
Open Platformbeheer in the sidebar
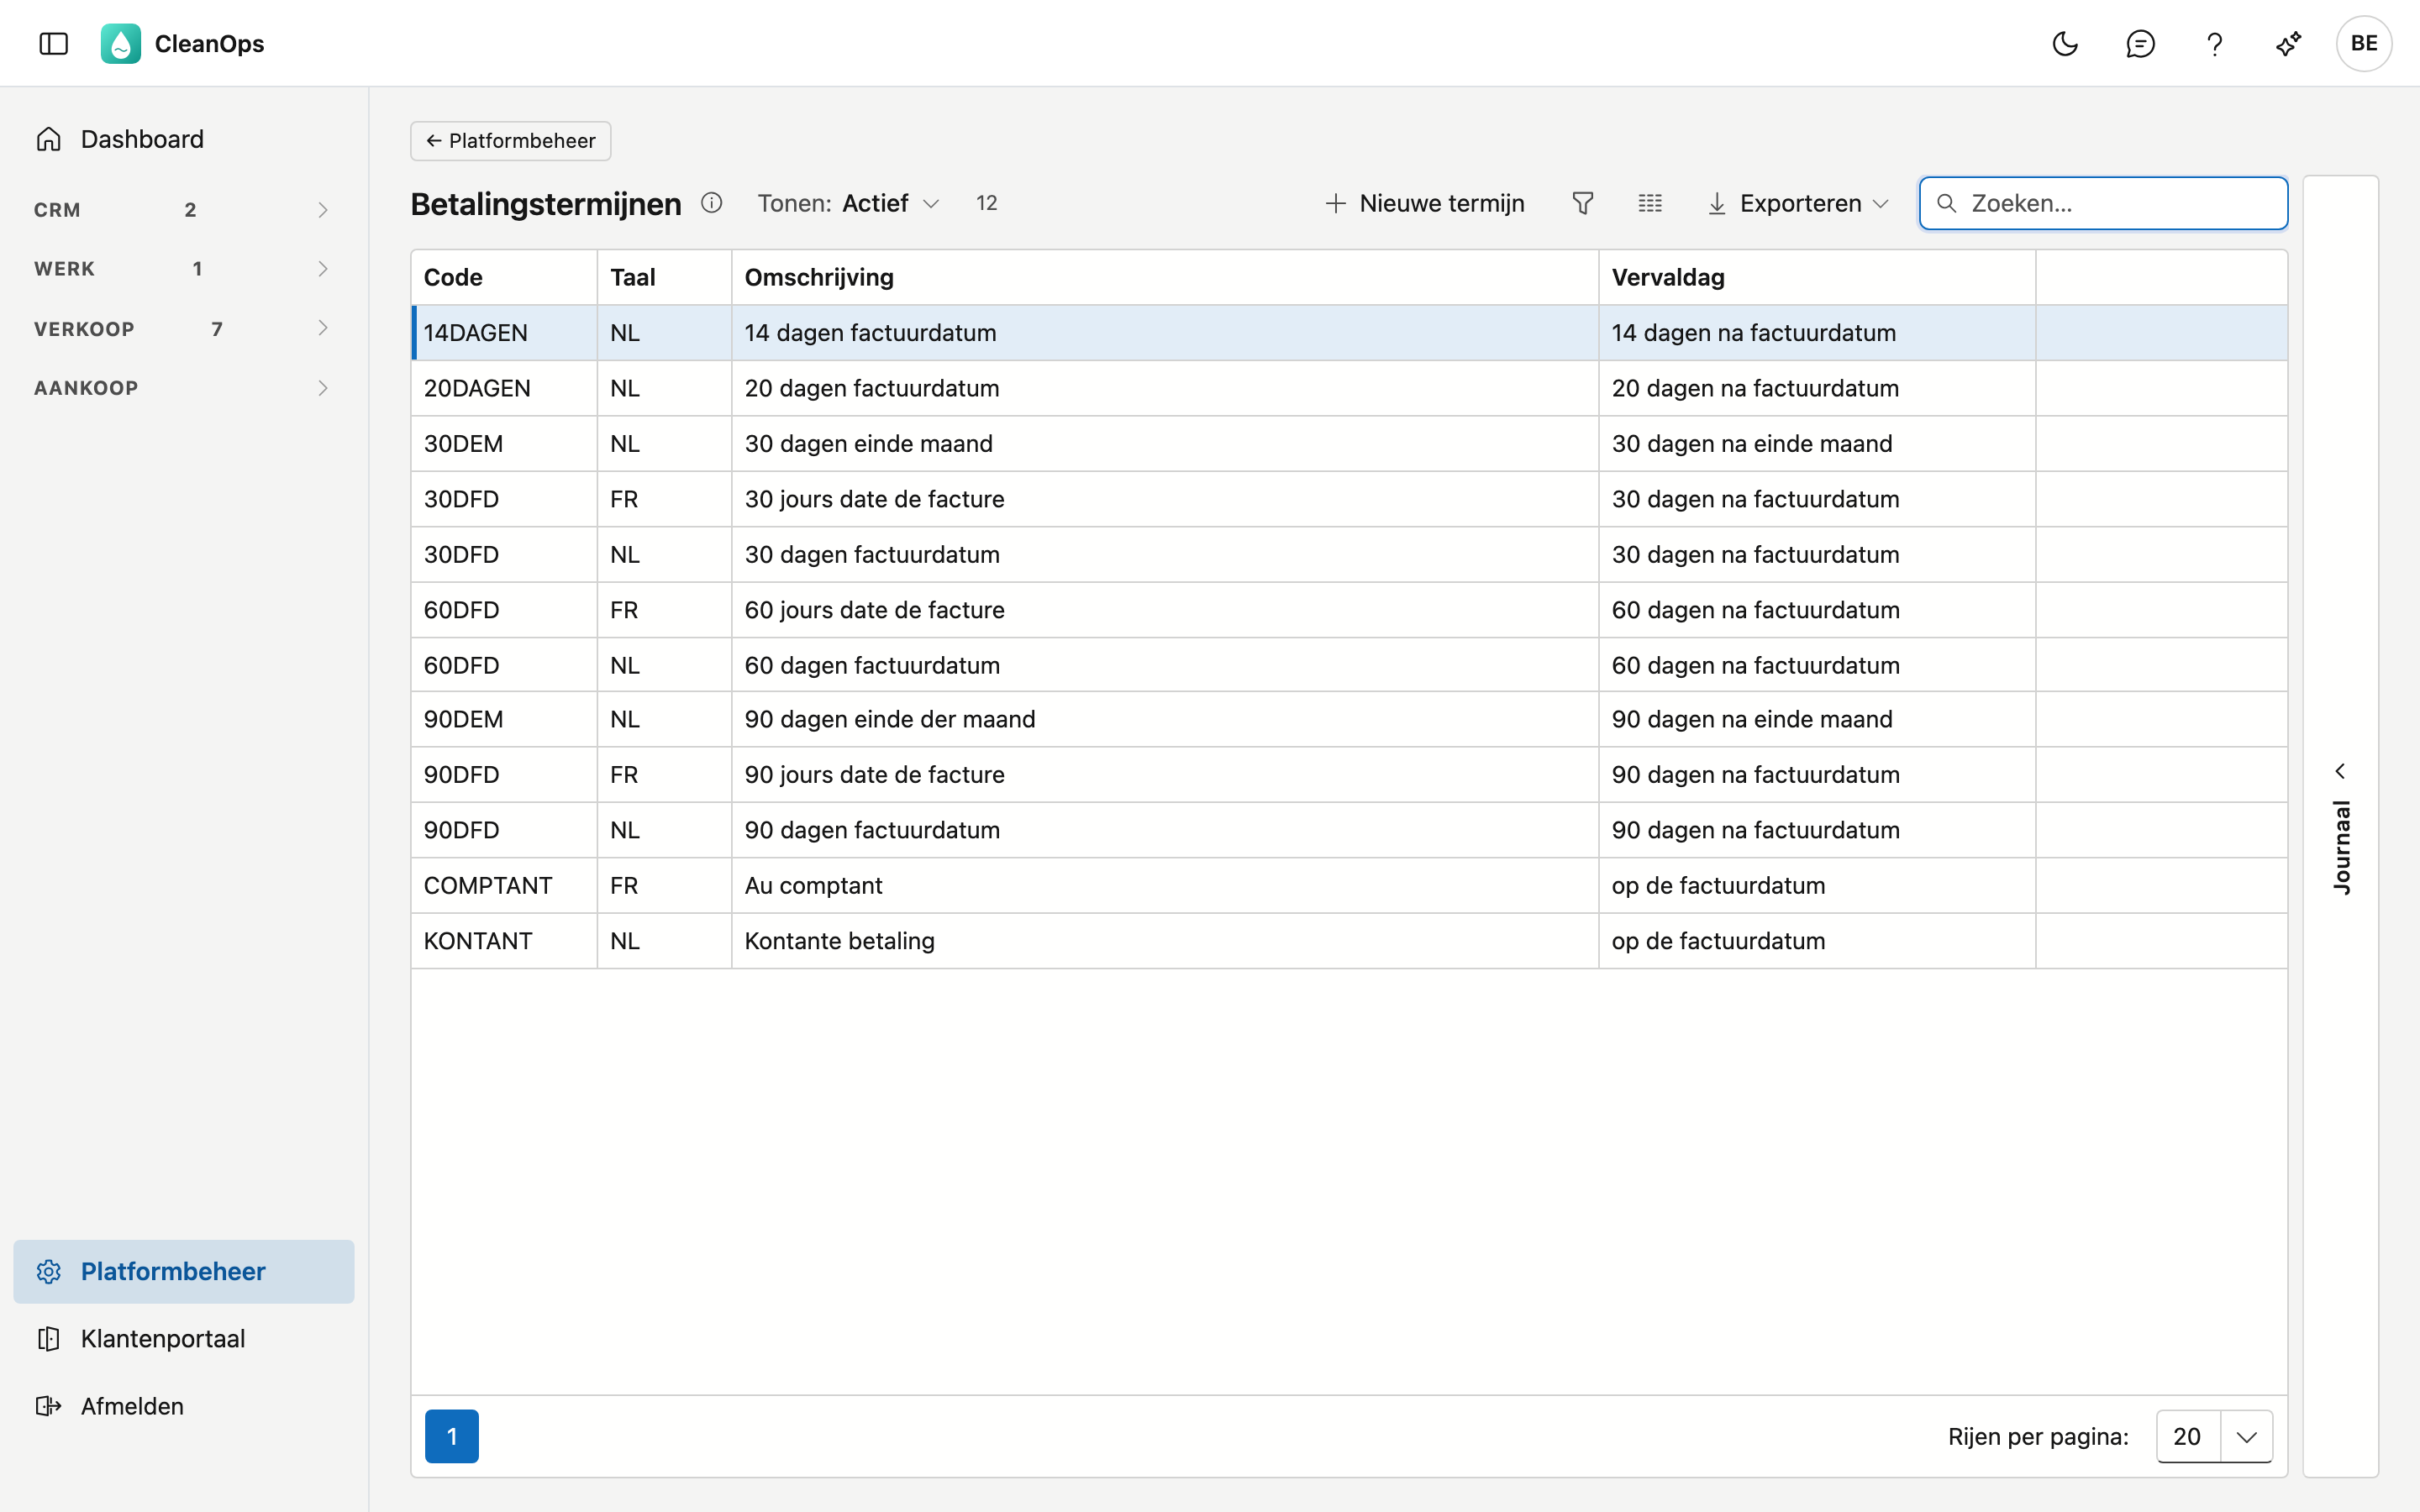pyautogui.click(x=184, y=1271)
